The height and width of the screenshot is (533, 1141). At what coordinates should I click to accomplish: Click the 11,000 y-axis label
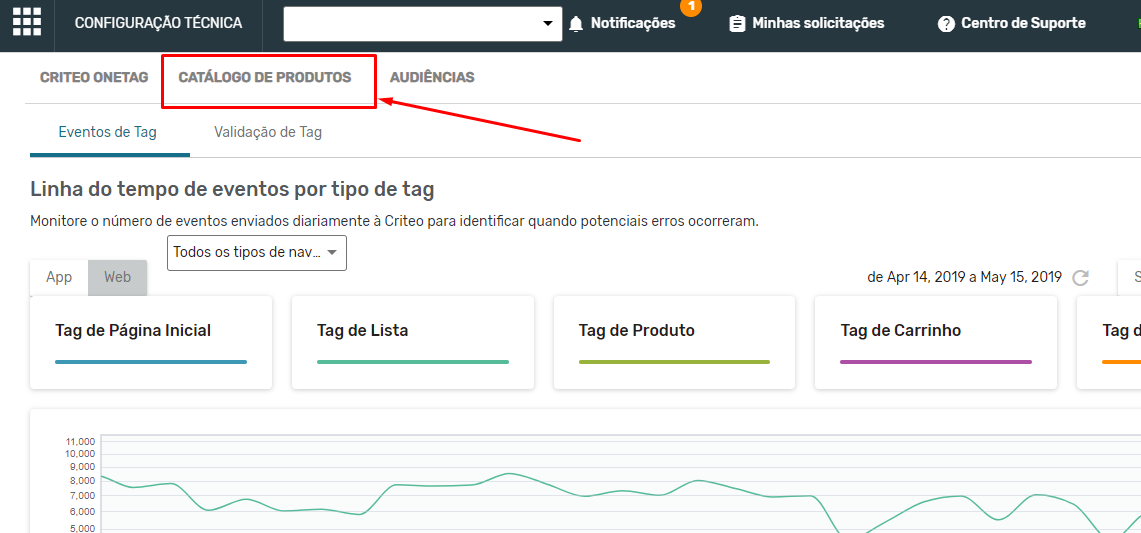click(81, 441)
